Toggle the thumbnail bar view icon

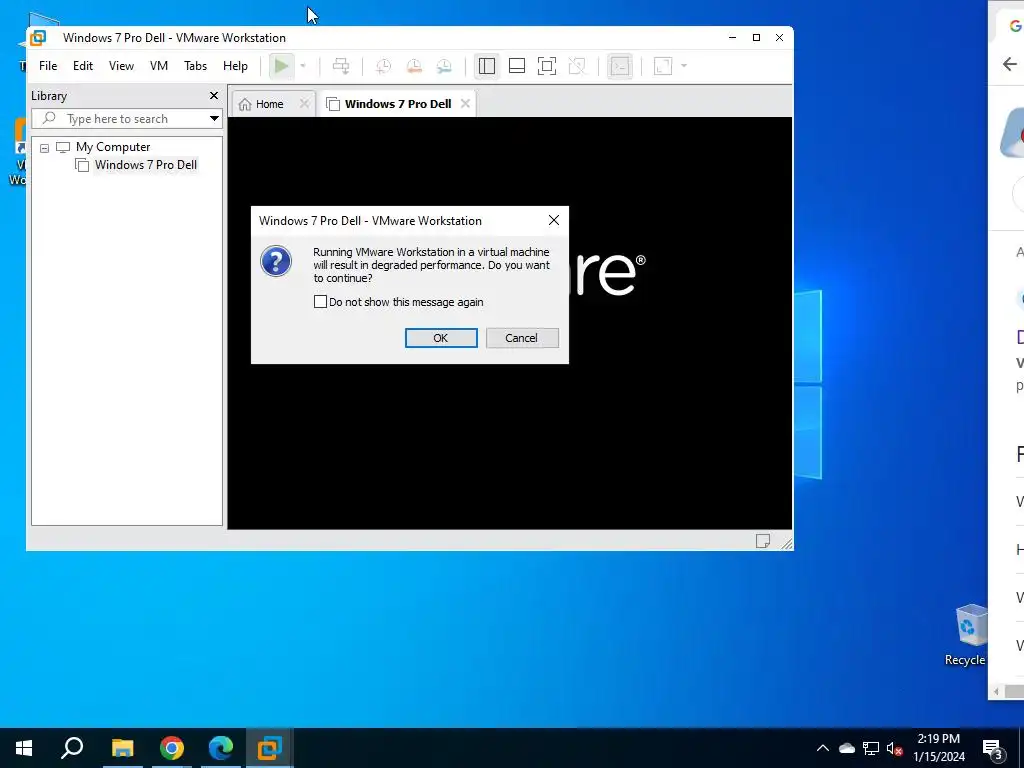coord(517,66)
